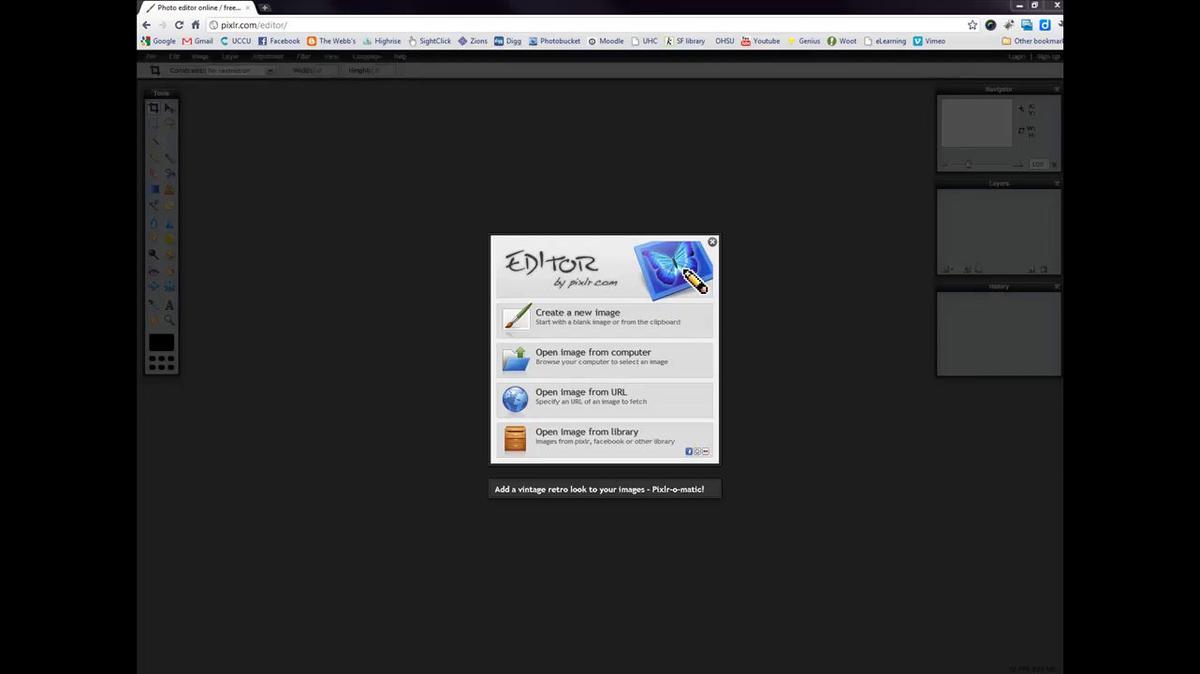Open the Filter menu
The image size is (1200, 674).
[303, 57]
